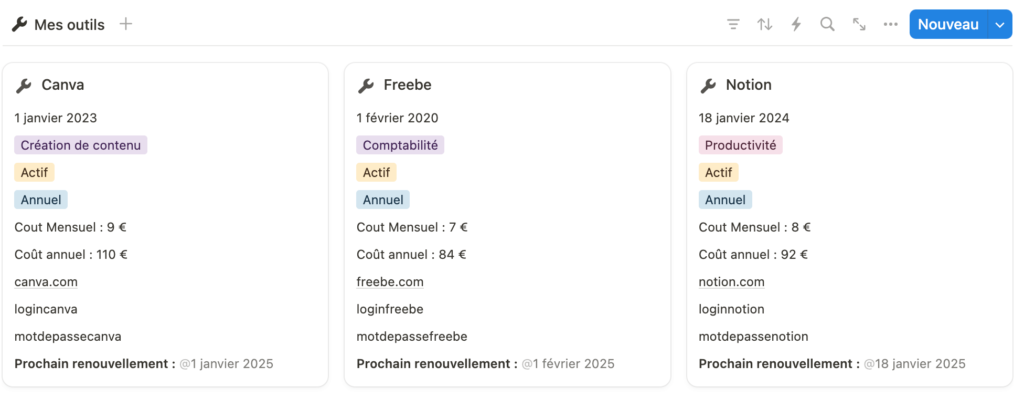Image resolution: width=1024 pixels, height=398 pixels.
Task: Click the Productivité category tag
Action: point(741,145)
